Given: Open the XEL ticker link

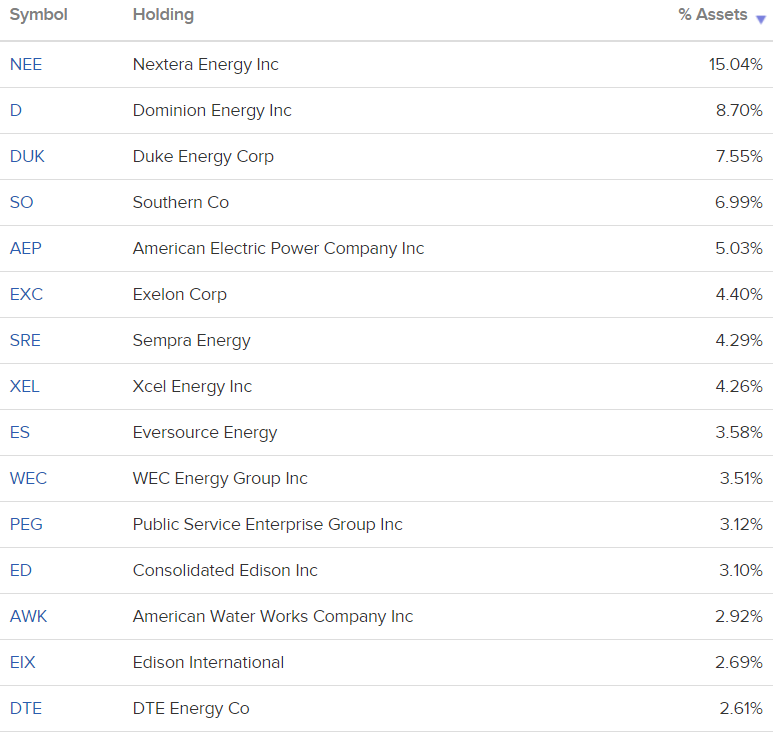Looking at the screenshot, I should pos(25,386).
